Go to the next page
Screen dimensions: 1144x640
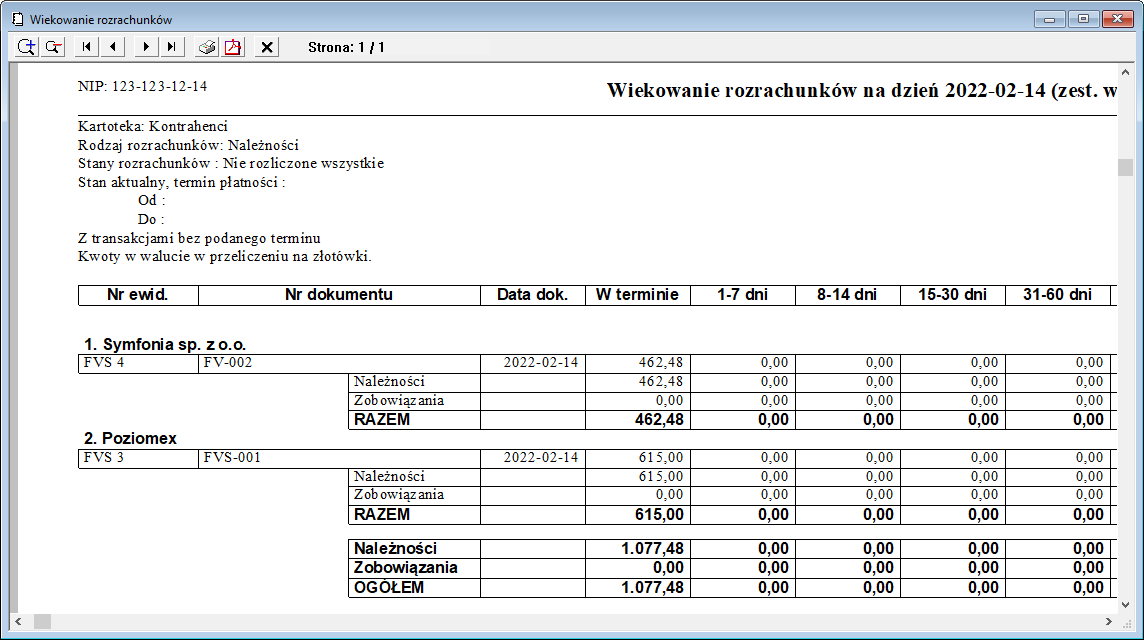(147, 47)
